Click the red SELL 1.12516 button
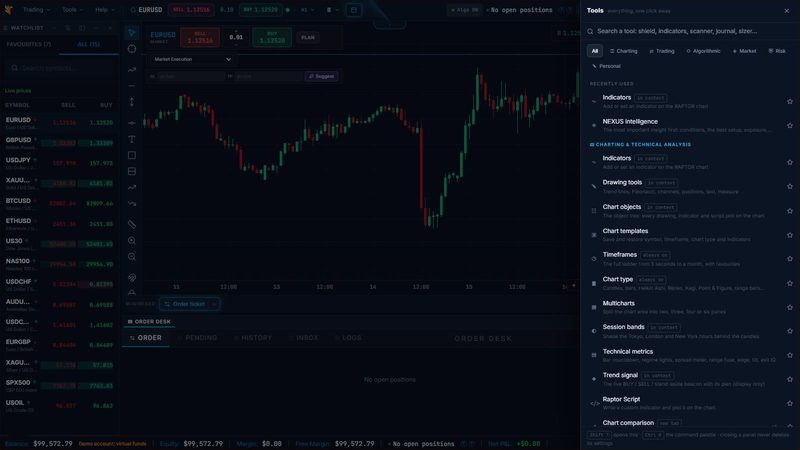 [200, 37]
